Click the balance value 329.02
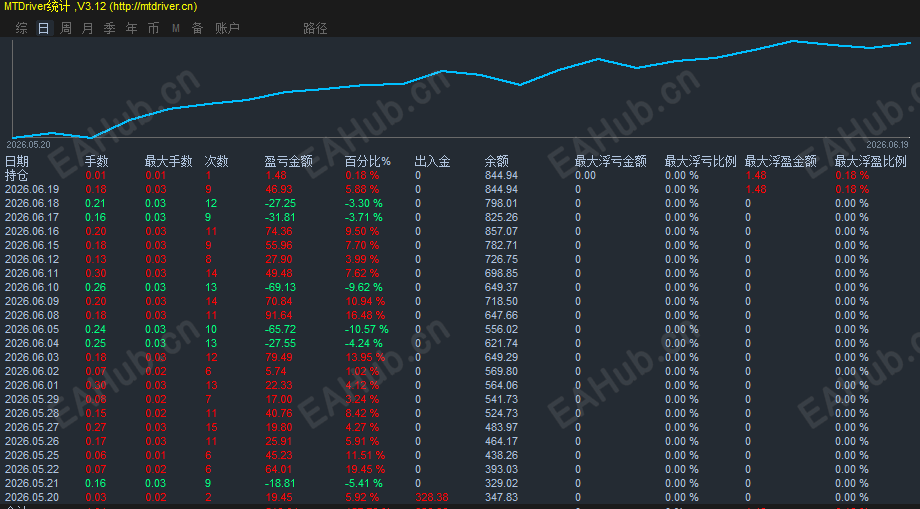This screenshot has width=920, height=509. [x=502, y=483]
